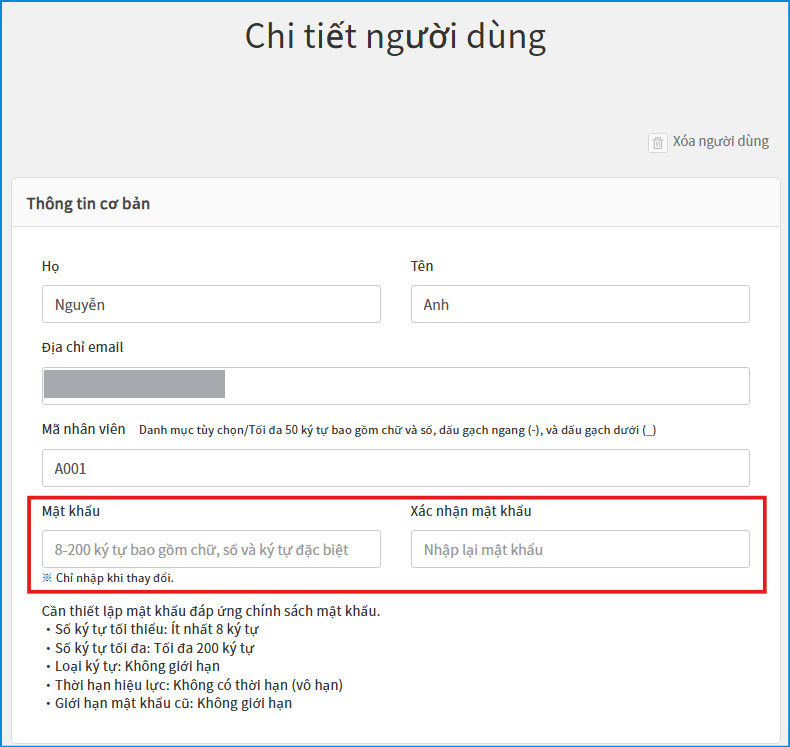This screenshot has height=747, width=790.
Task: Click the employee code hint about 50 characters
Action: [x=397, y=430]
